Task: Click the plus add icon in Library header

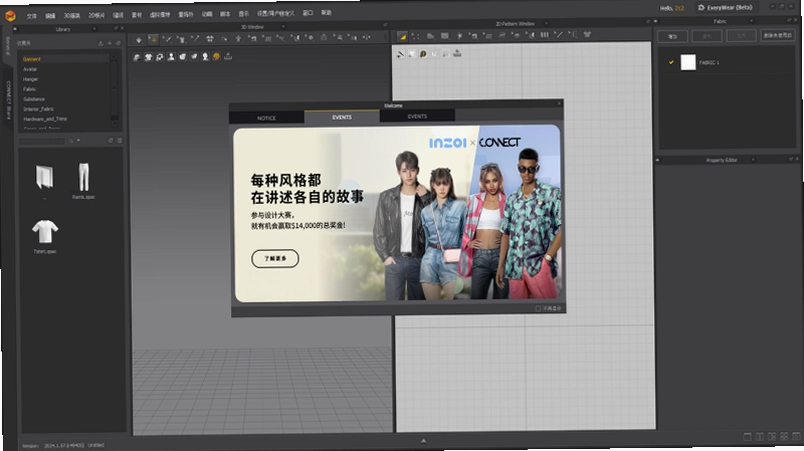Action: point(109,43)
